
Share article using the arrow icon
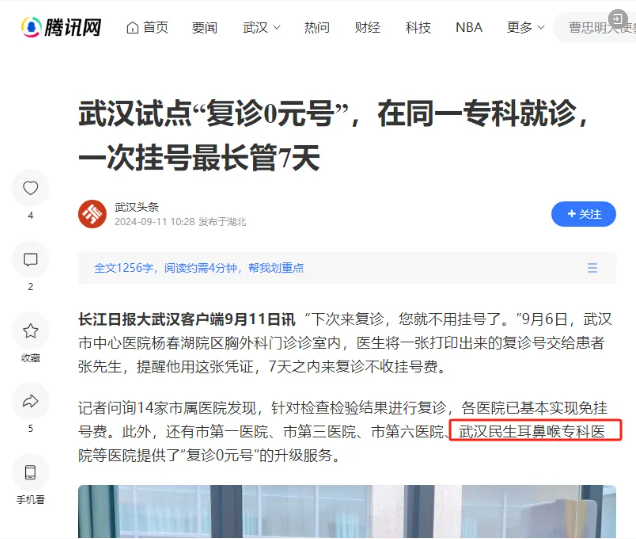(x=30, y=402)
